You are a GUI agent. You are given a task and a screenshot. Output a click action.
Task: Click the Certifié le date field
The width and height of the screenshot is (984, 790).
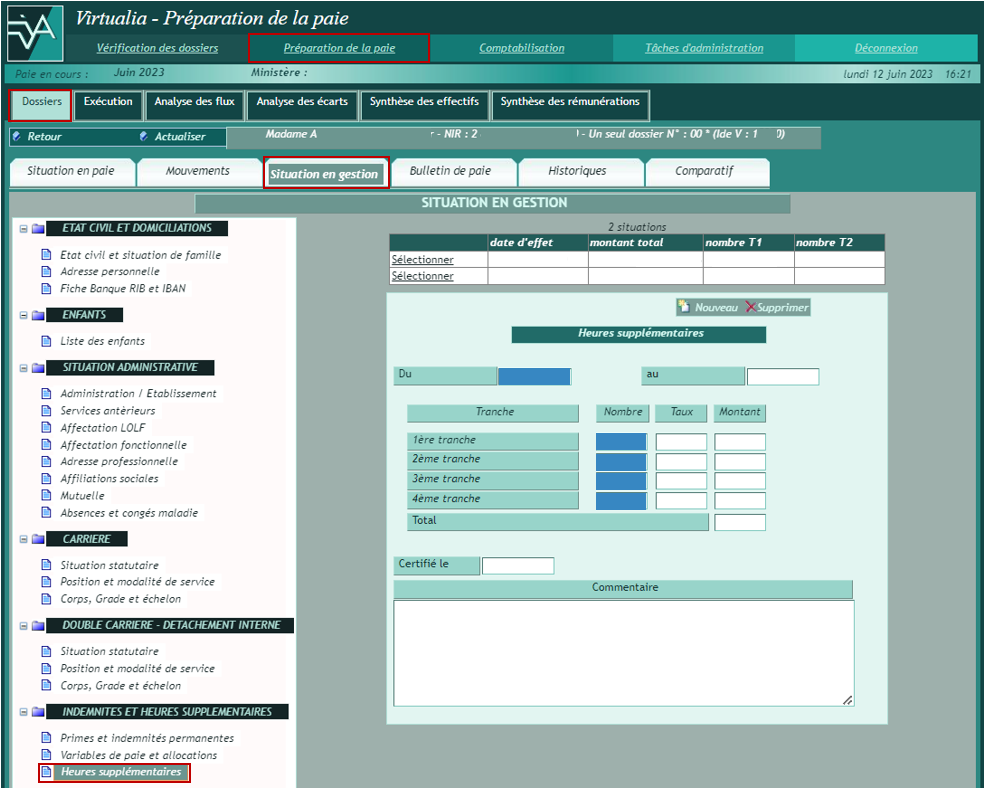pos(517,566)
